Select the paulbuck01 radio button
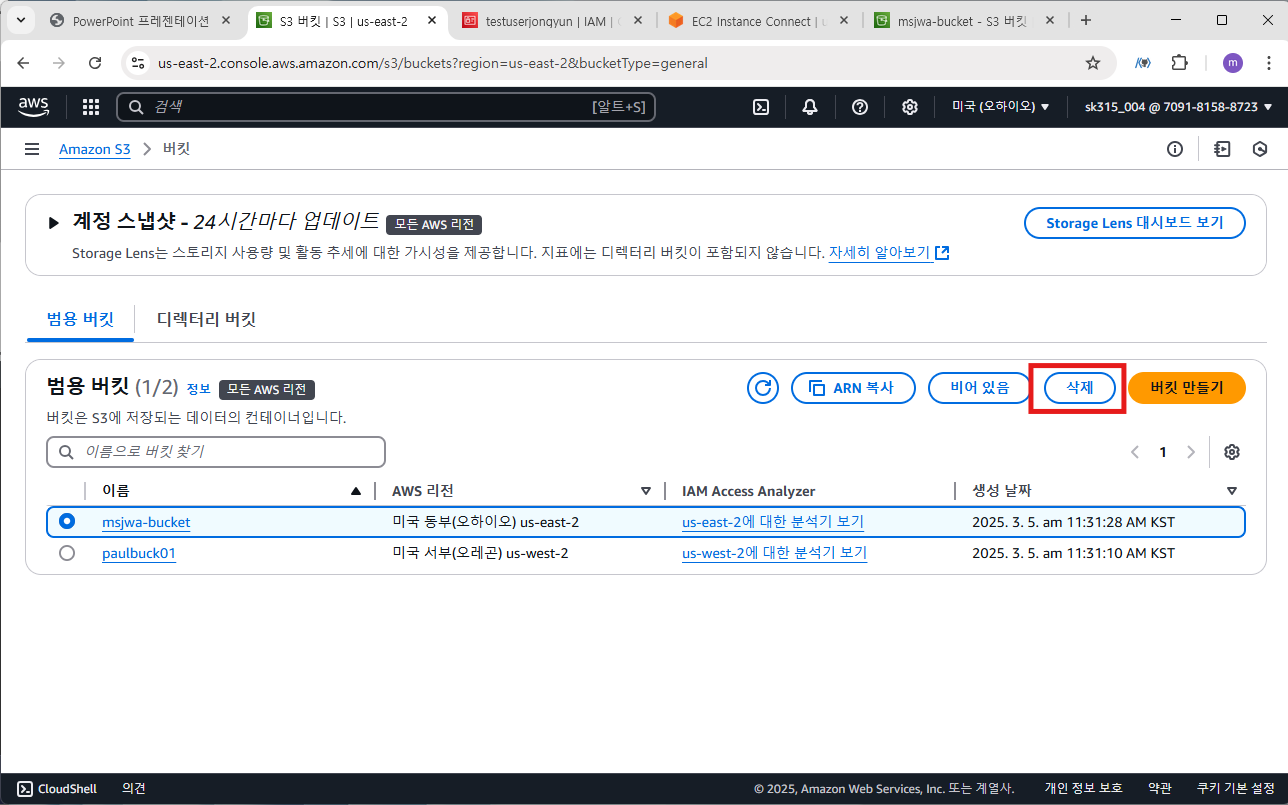1288x805 pixels. tap(67, 553)
